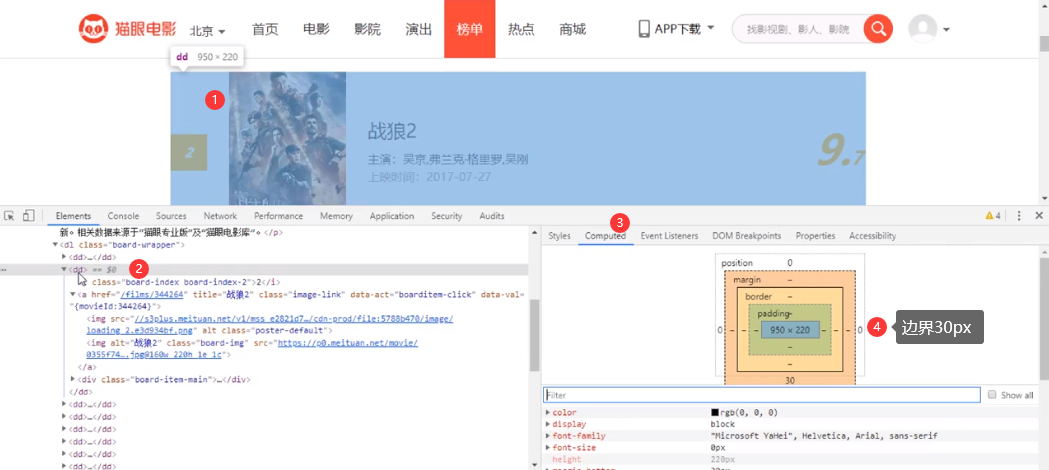
Task: Click the Elements tree vertical scrollbar thumb
Action: [x=534, y=334]
